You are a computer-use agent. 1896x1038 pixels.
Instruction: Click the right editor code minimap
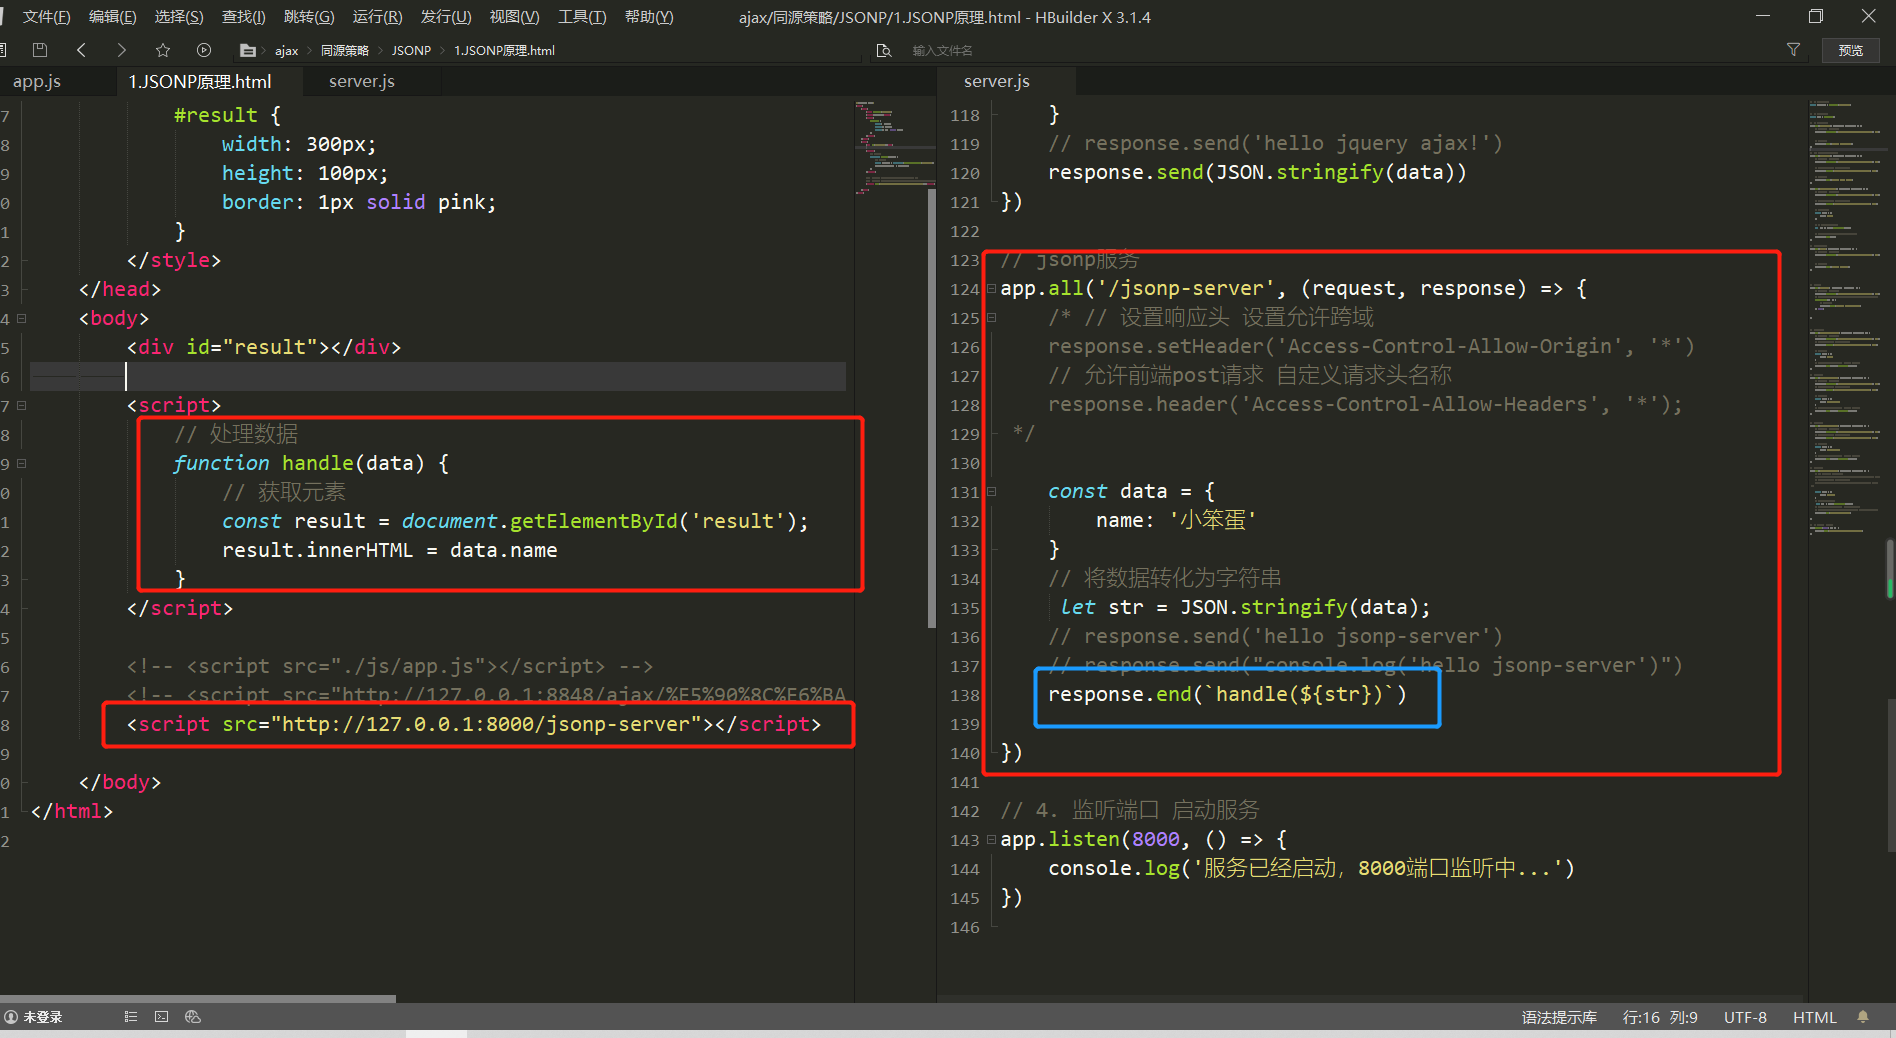coord(1846,318)
